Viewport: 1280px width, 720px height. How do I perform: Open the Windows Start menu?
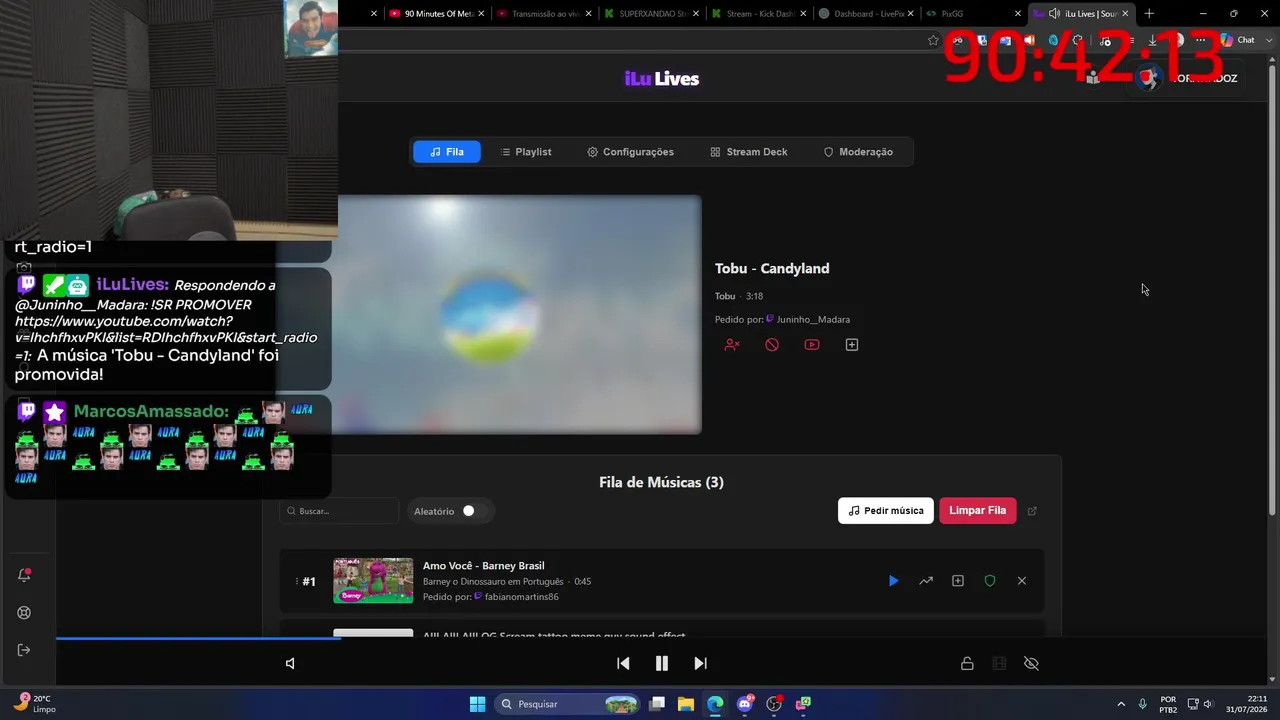478,704
